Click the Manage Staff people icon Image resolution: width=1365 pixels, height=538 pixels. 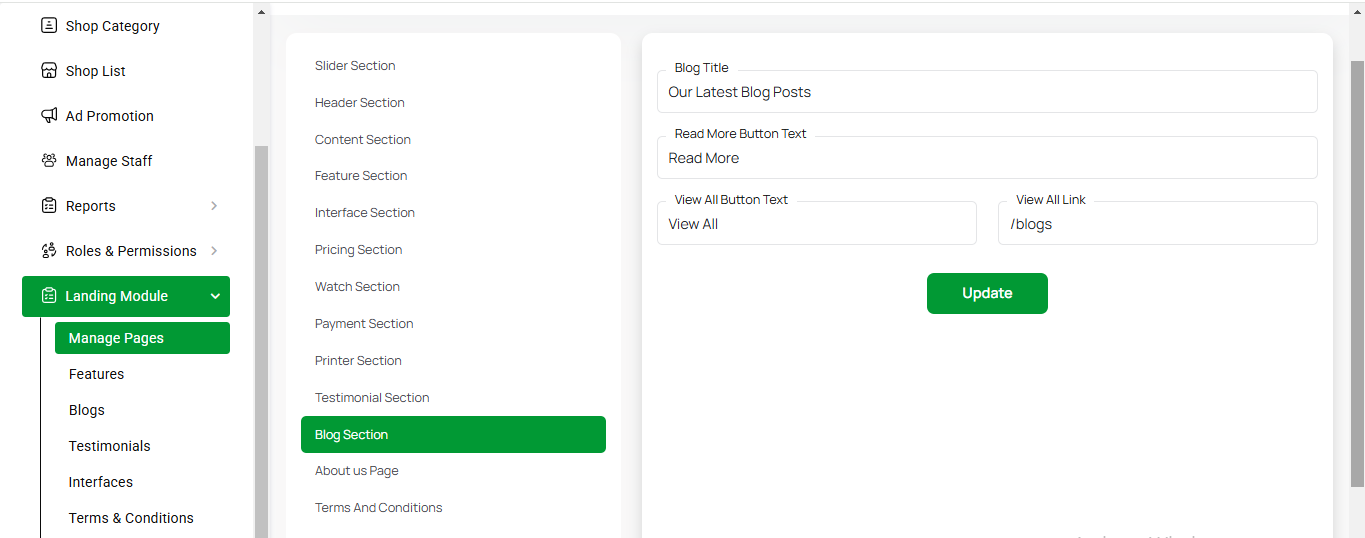[48, 161]
